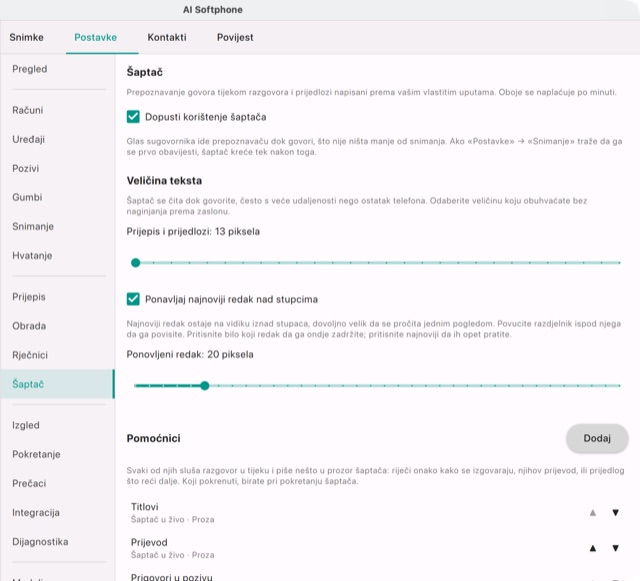Viewport: 640px width, 581px height.
Task: Open Pregled in the settings sidebar
Action: [x=57, y=69]
